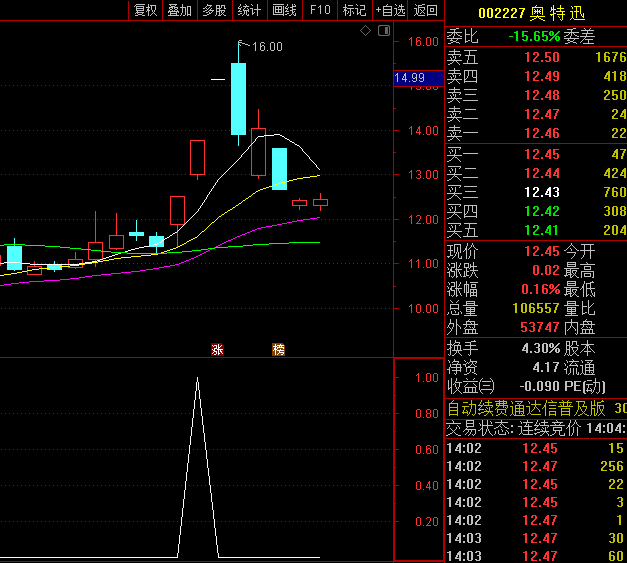This screenshot has height=563, width=627.
Task: Click the blue 14.99 price cursor tag
Action: pyautogui.click(x=410, y=78)
